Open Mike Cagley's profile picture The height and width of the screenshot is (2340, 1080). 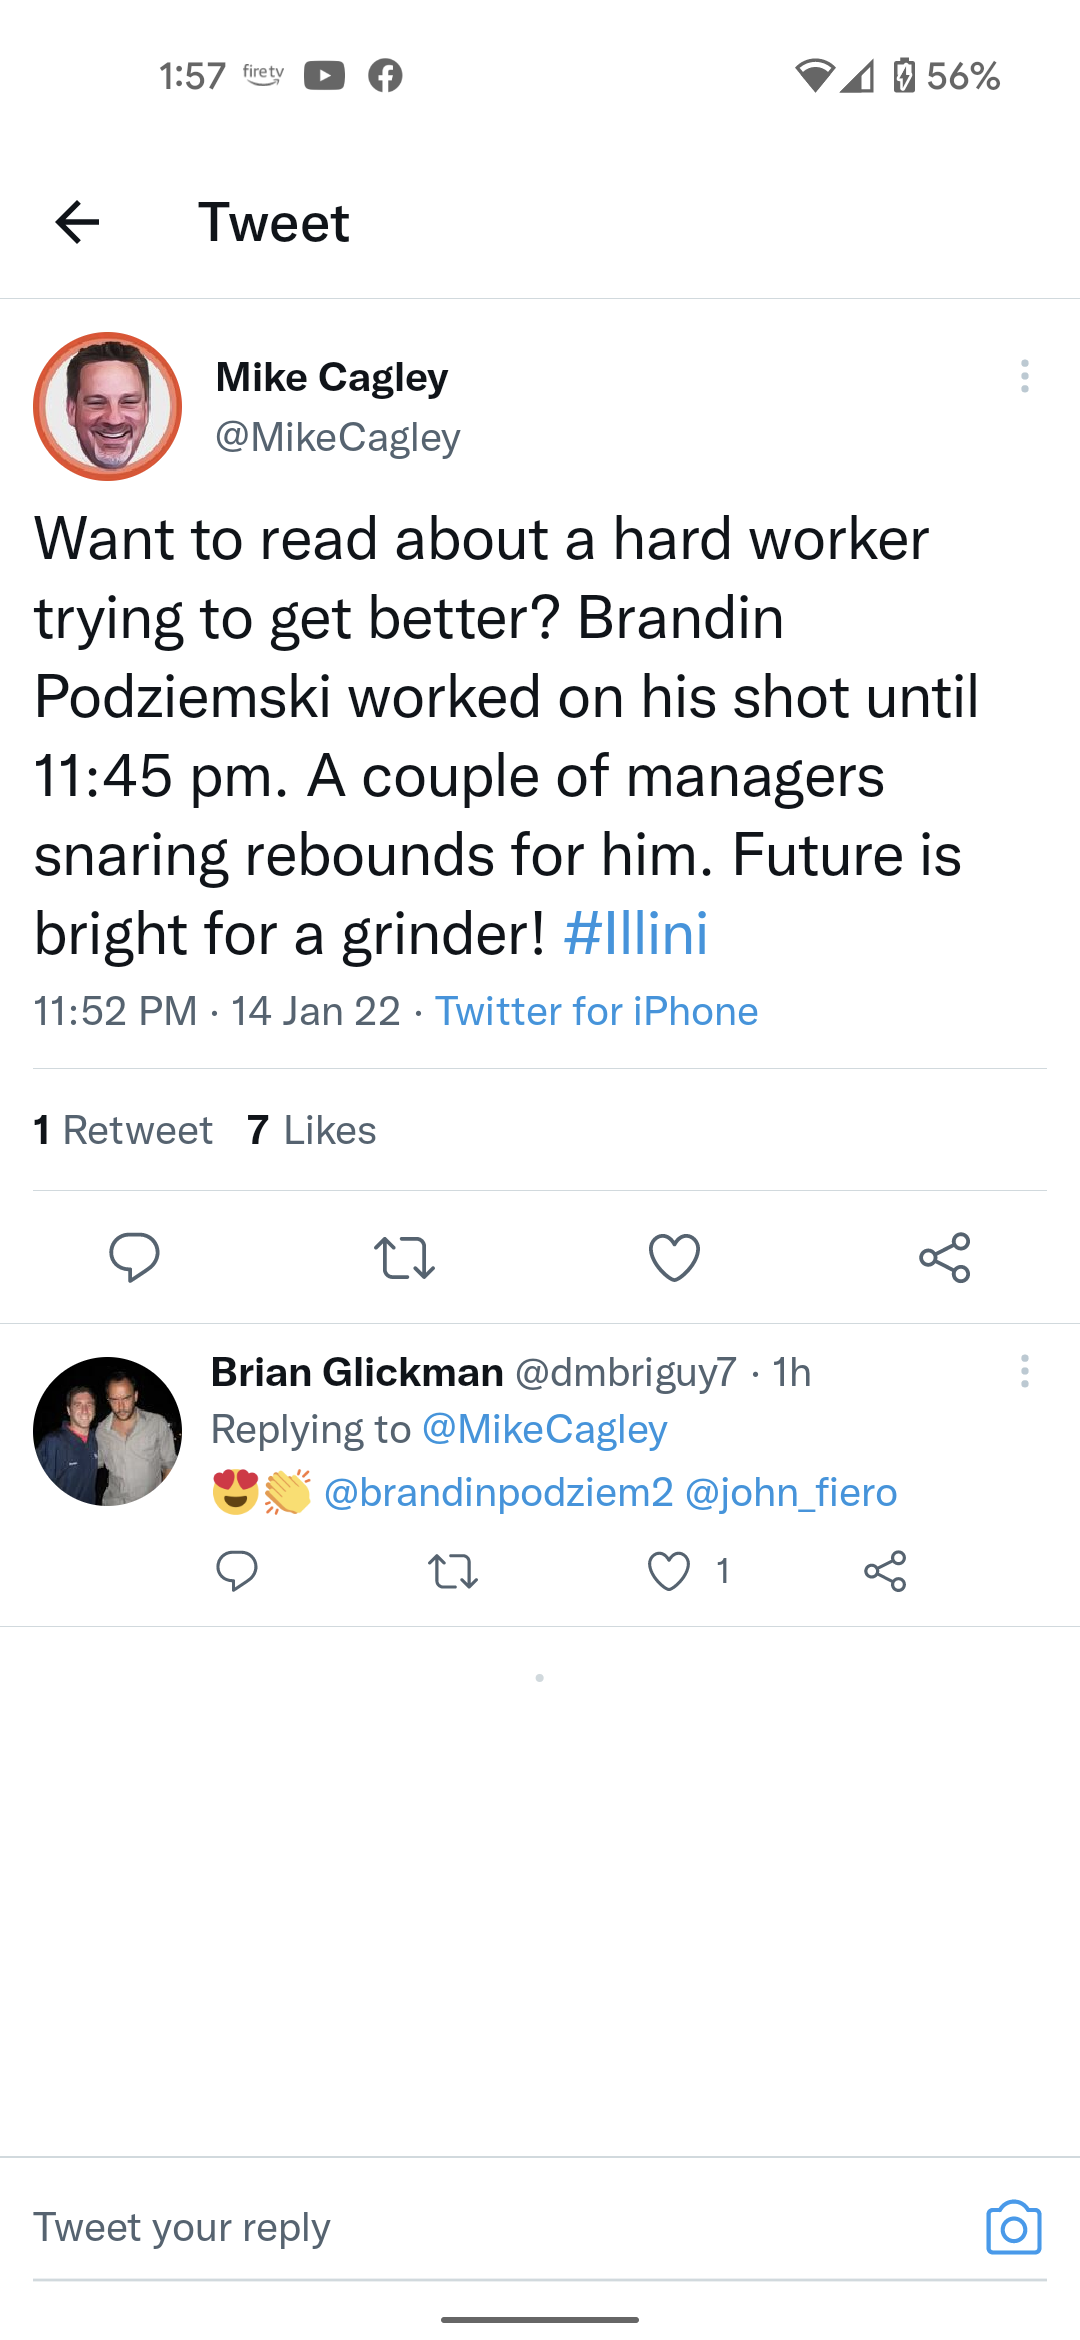[107, 406]
